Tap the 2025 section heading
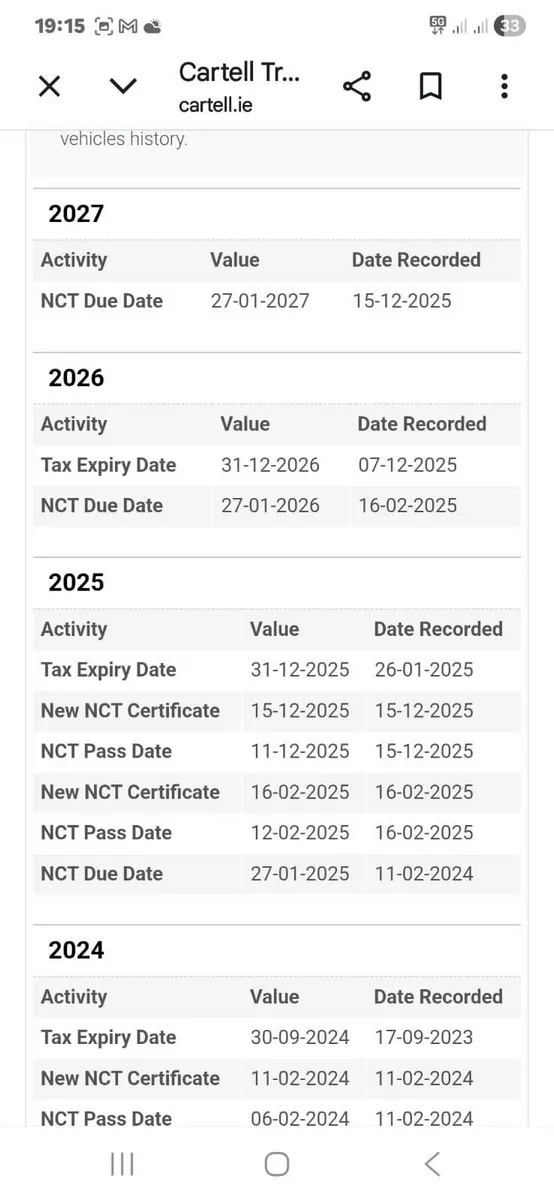This screenshot has width=554, height=1200. (76, 582)
